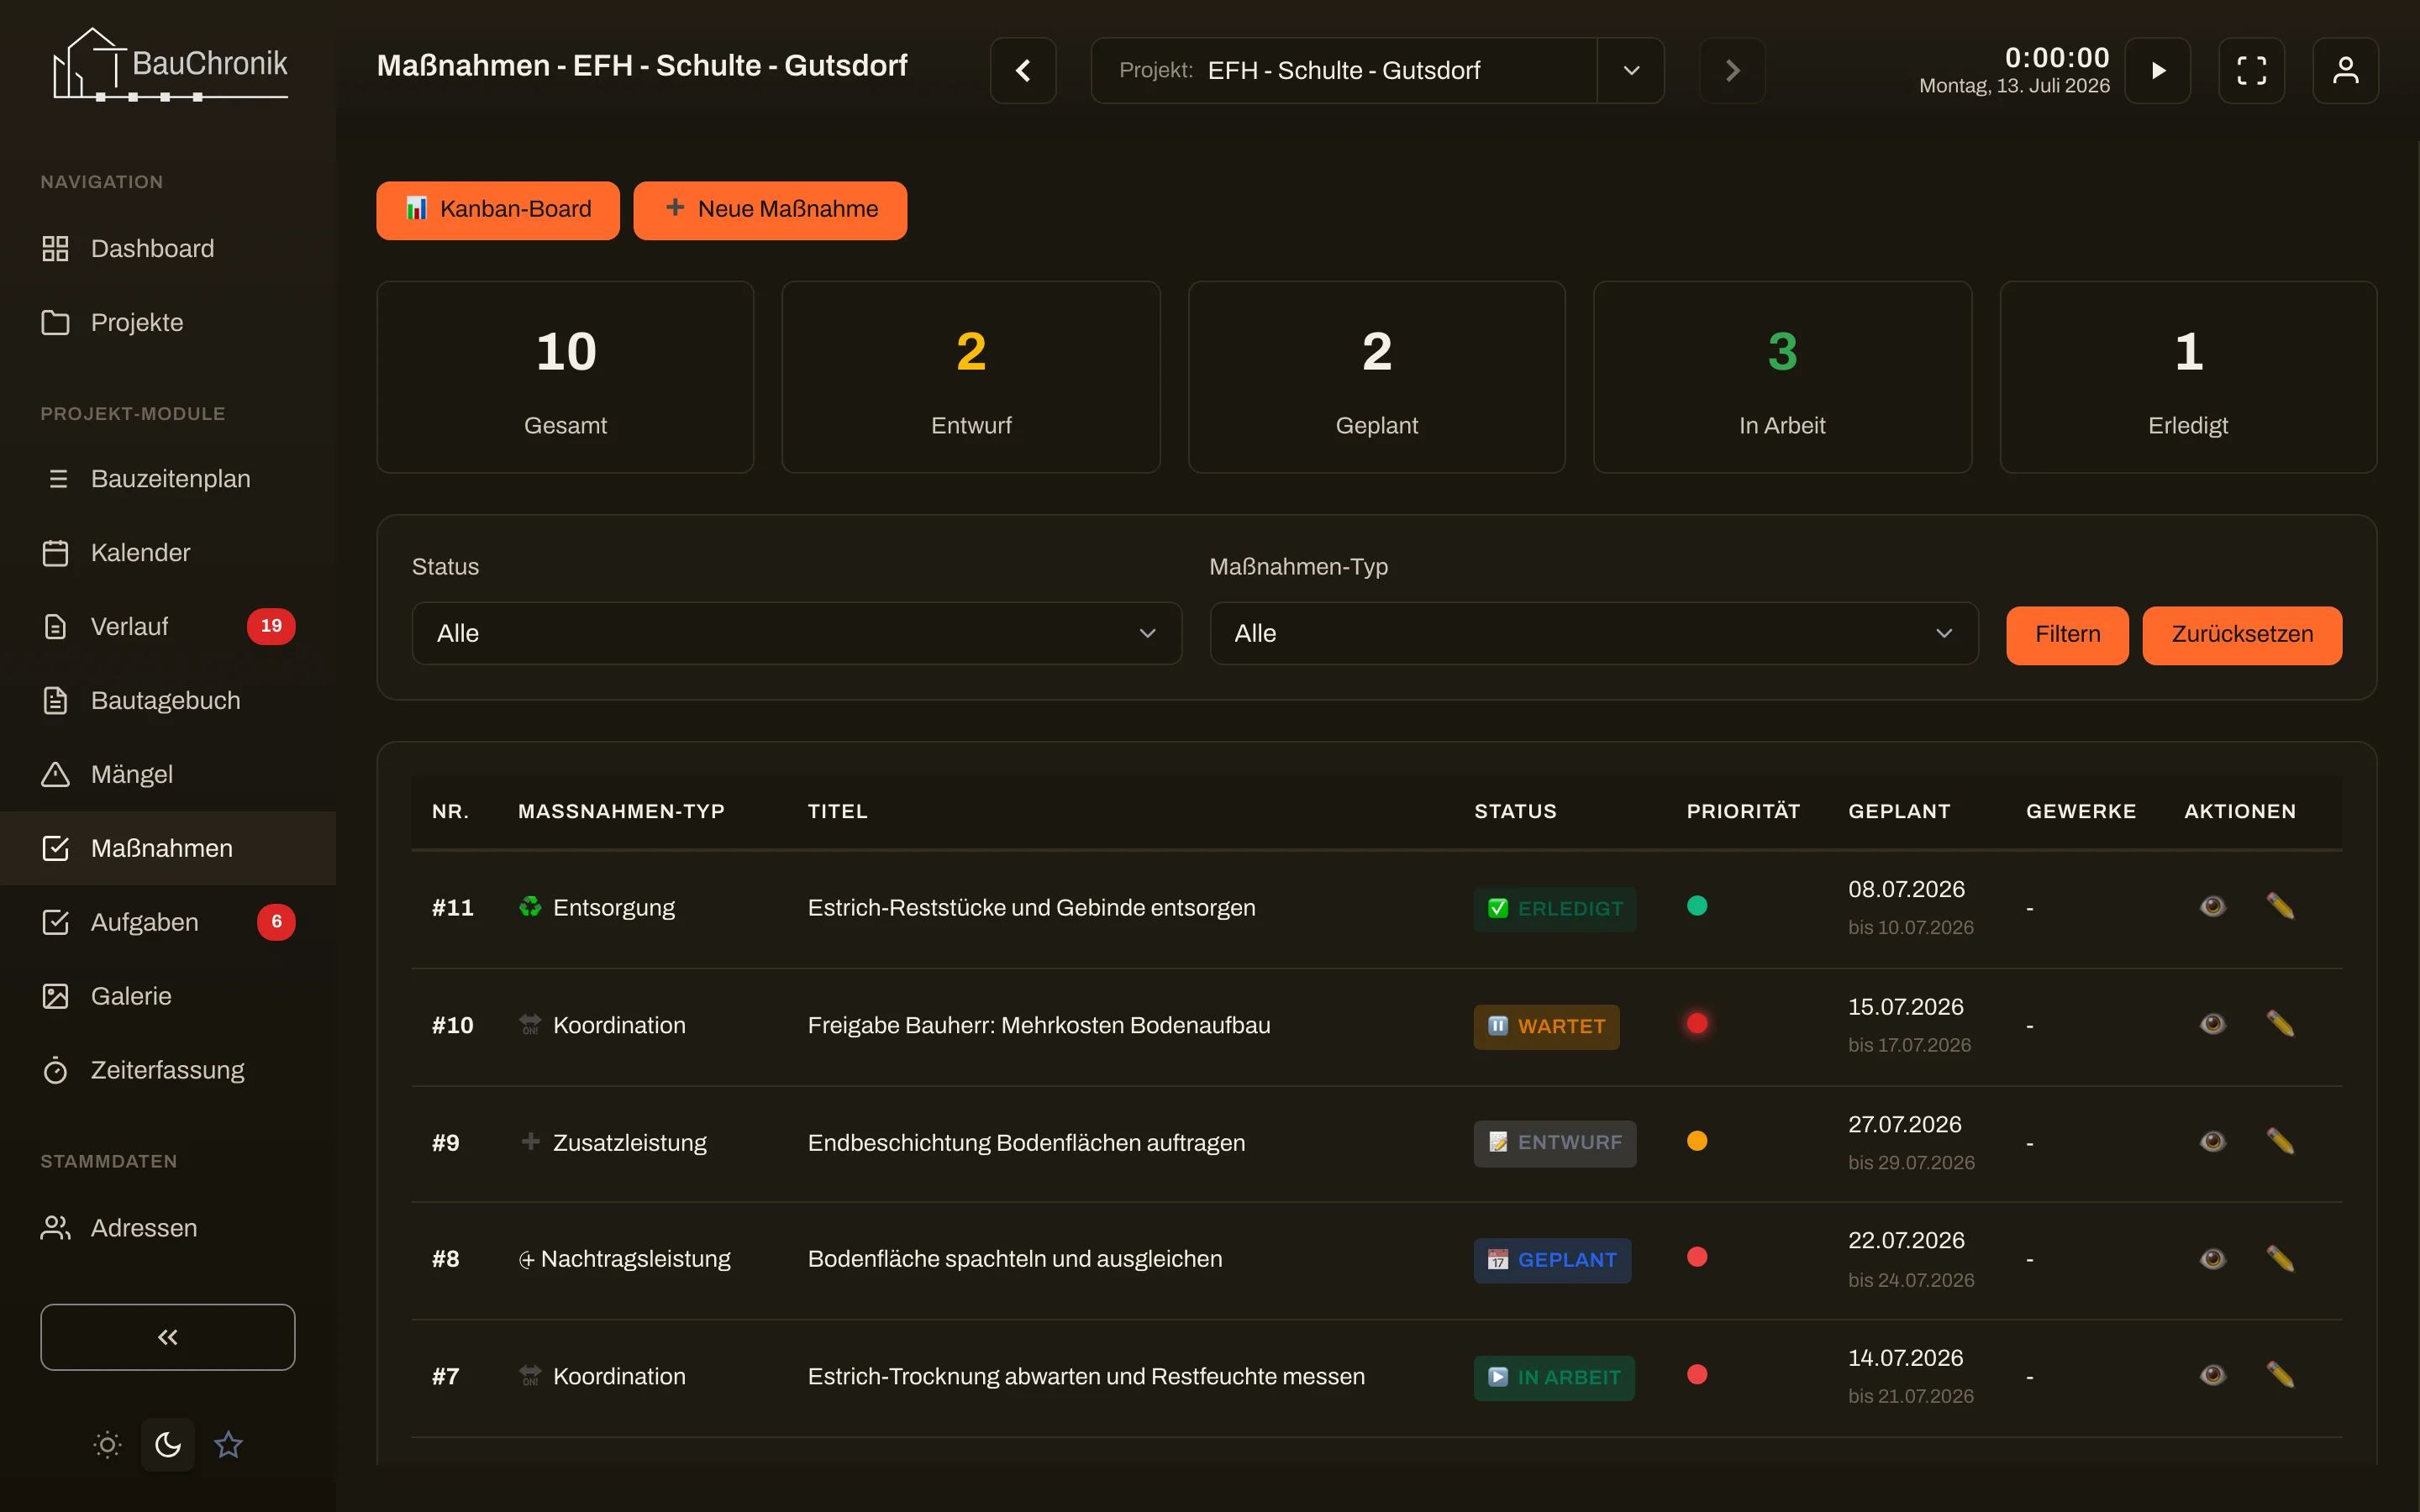Toggle fullscreen mode icon
The width and height of the screenshot is (2420, 1512).
click(2251, 70)
